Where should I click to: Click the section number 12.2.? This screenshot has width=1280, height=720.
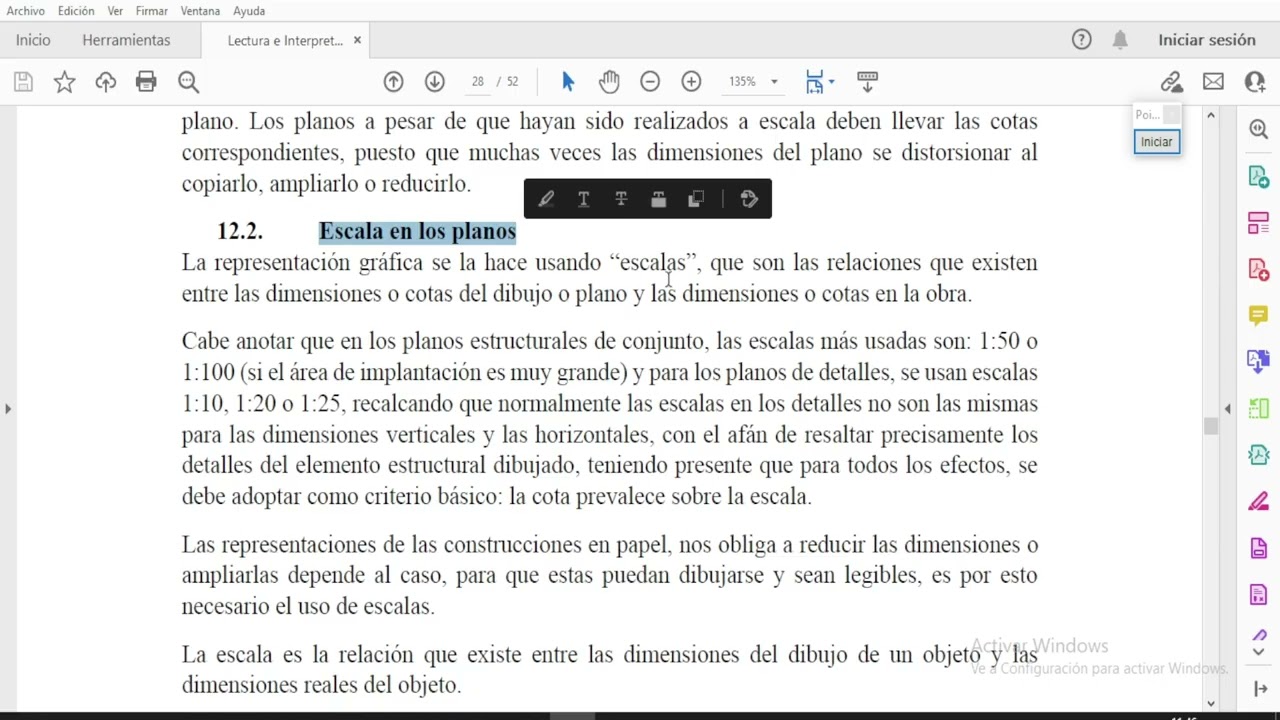[x=240, y=231]
